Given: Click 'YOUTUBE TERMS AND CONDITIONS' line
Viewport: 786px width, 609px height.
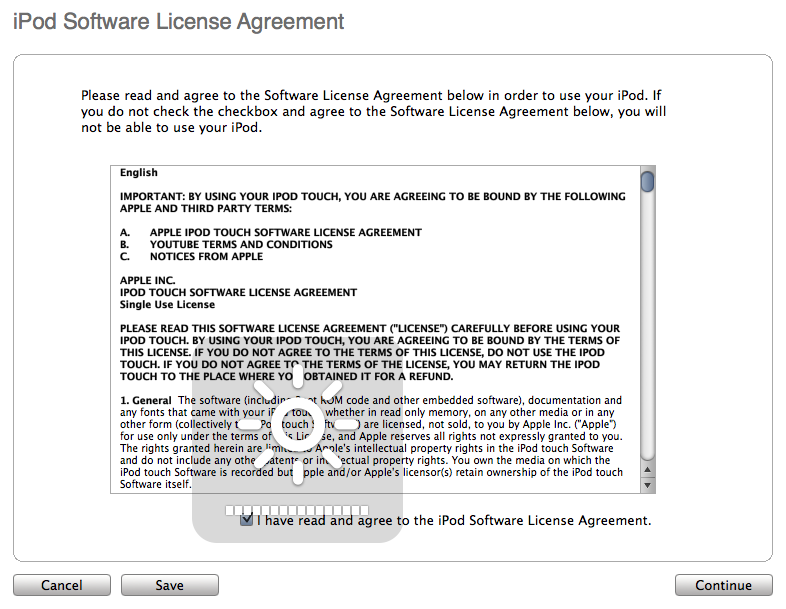Looking at the screenshot, I should [x=241, y=245].
